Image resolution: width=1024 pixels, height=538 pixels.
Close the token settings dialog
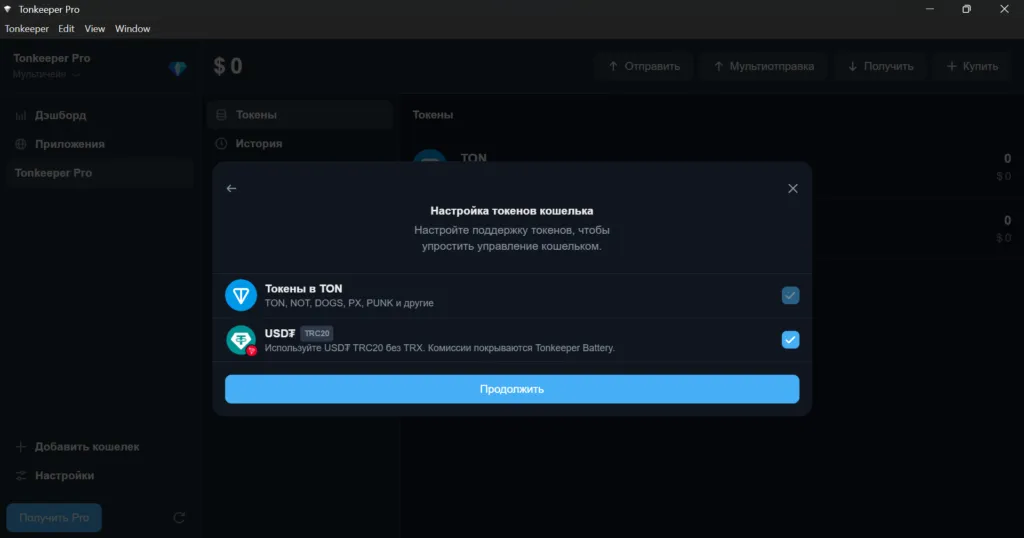click(x=792, y=188)
